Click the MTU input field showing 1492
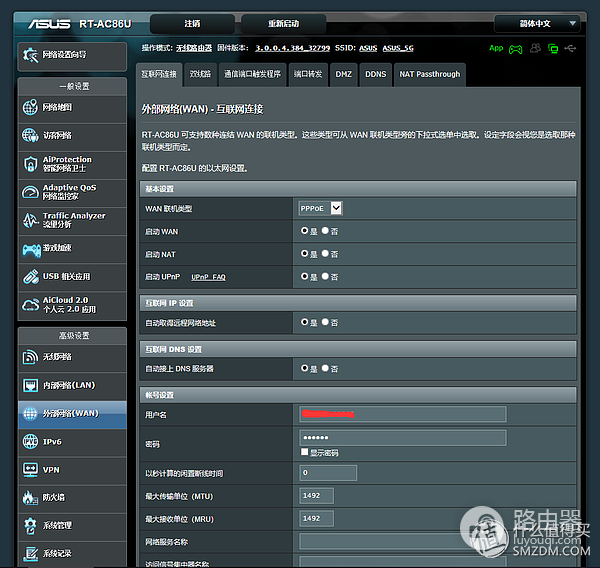This screenshot has width=600, height=568. pyautogui.click(x=316, y=496)
